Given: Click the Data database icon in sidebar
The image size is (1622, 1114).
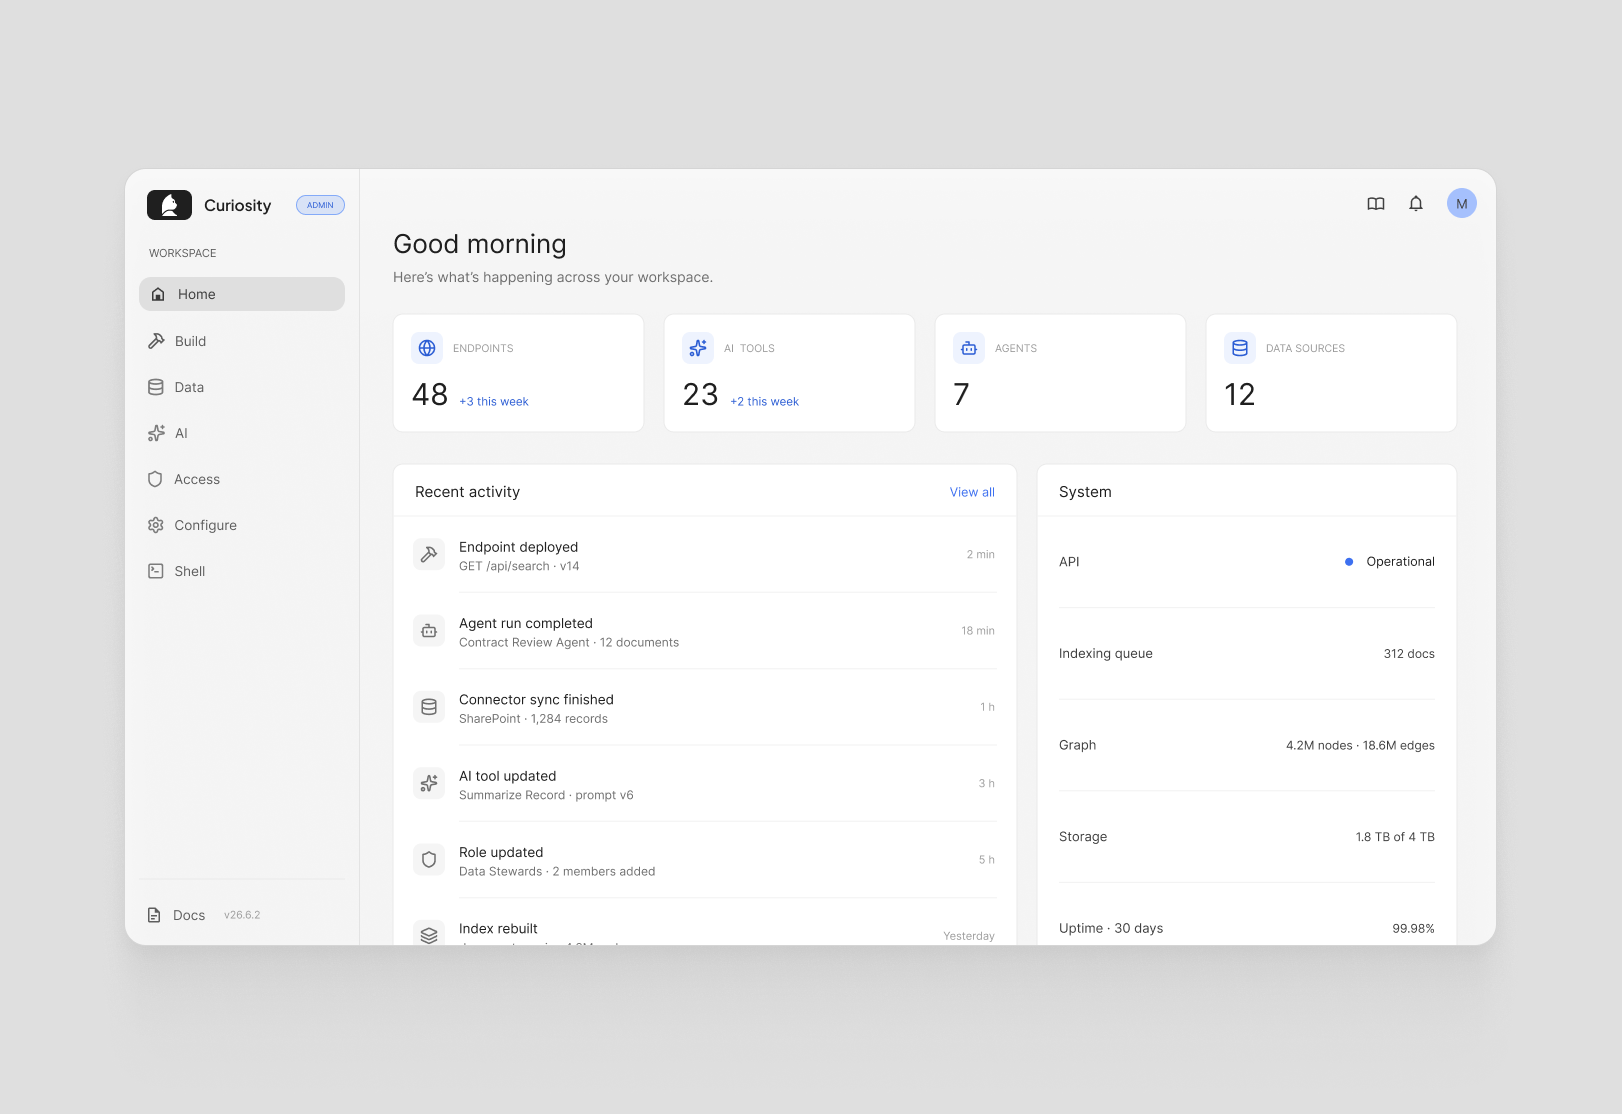Looking at the screenshot, I should [156, 387].
